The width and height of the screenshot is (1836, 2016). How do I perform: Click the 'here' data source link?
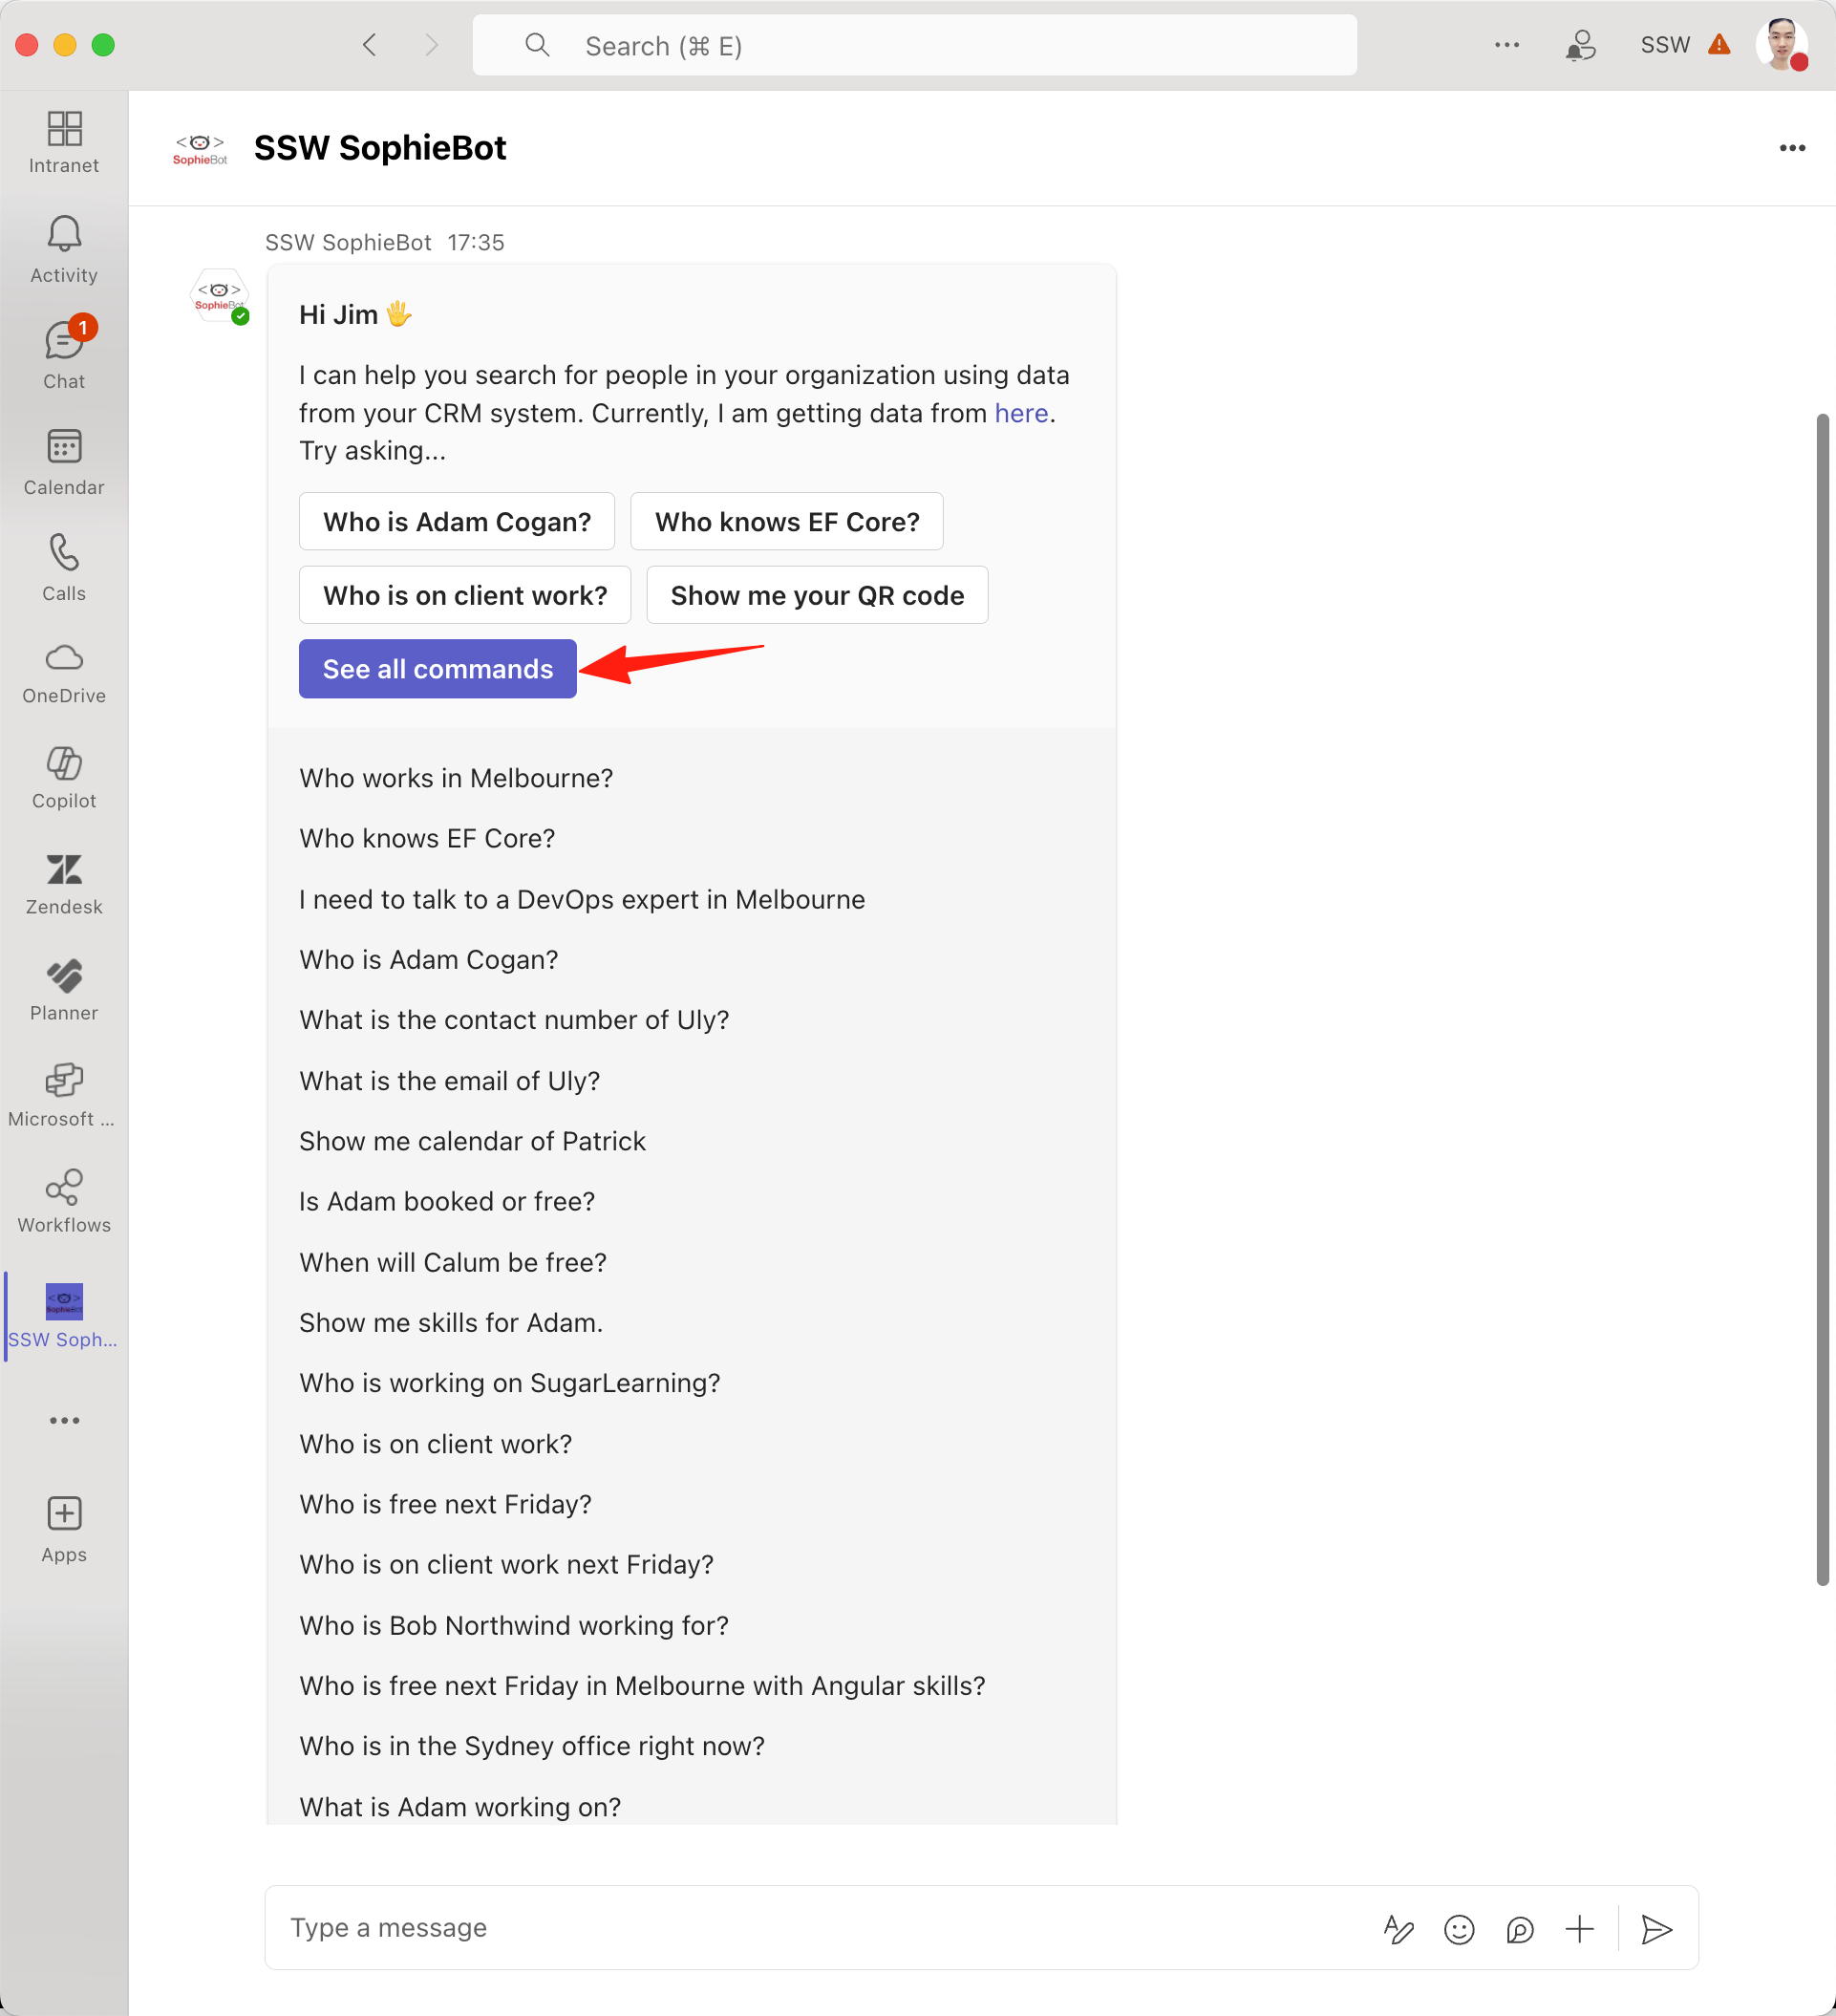1020,413
